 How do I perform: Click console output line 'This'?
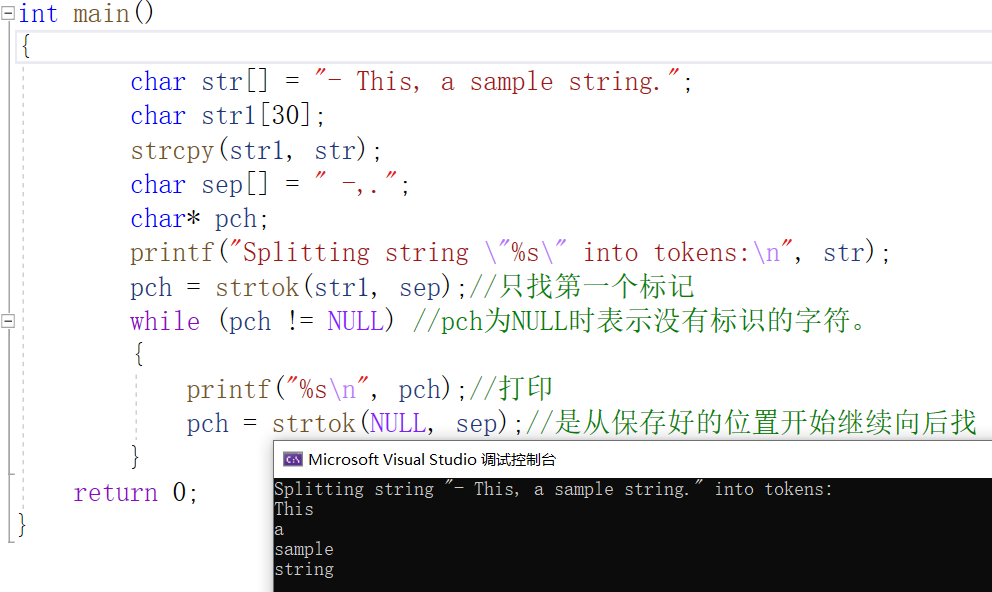pyautogui.click(x=294, y=509)
